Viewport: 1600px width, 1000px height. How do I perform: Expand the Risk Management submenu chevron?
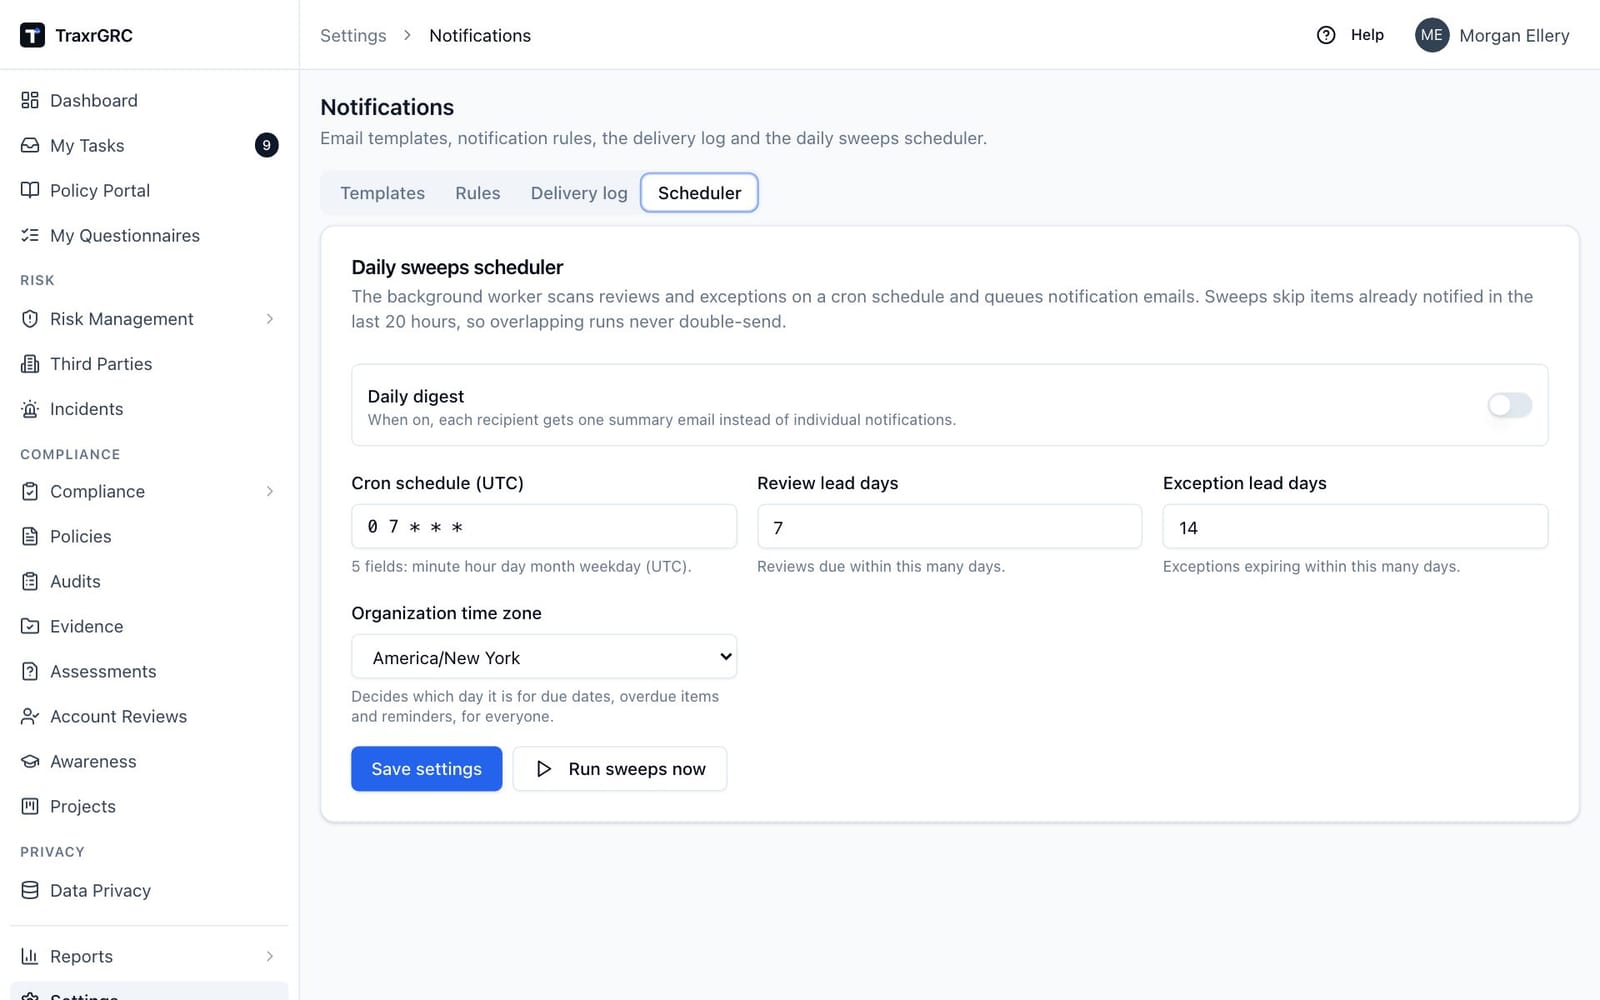(270, 319)
